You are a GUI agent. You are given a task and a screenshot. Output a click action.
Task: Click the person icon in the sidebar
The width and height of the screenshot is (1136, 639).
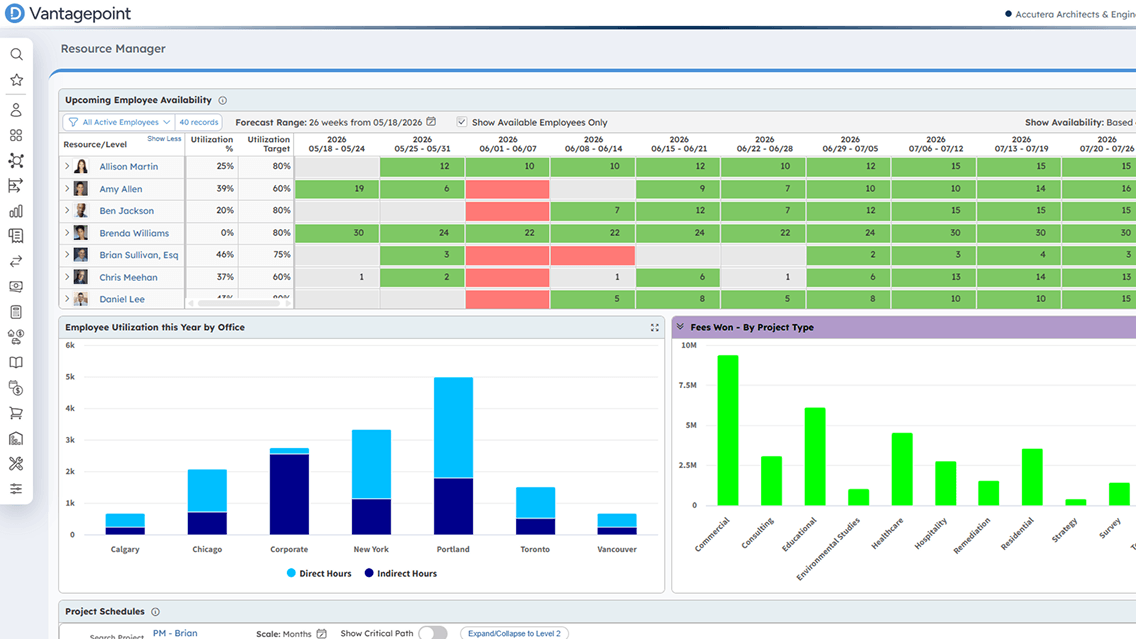[16, 110]
